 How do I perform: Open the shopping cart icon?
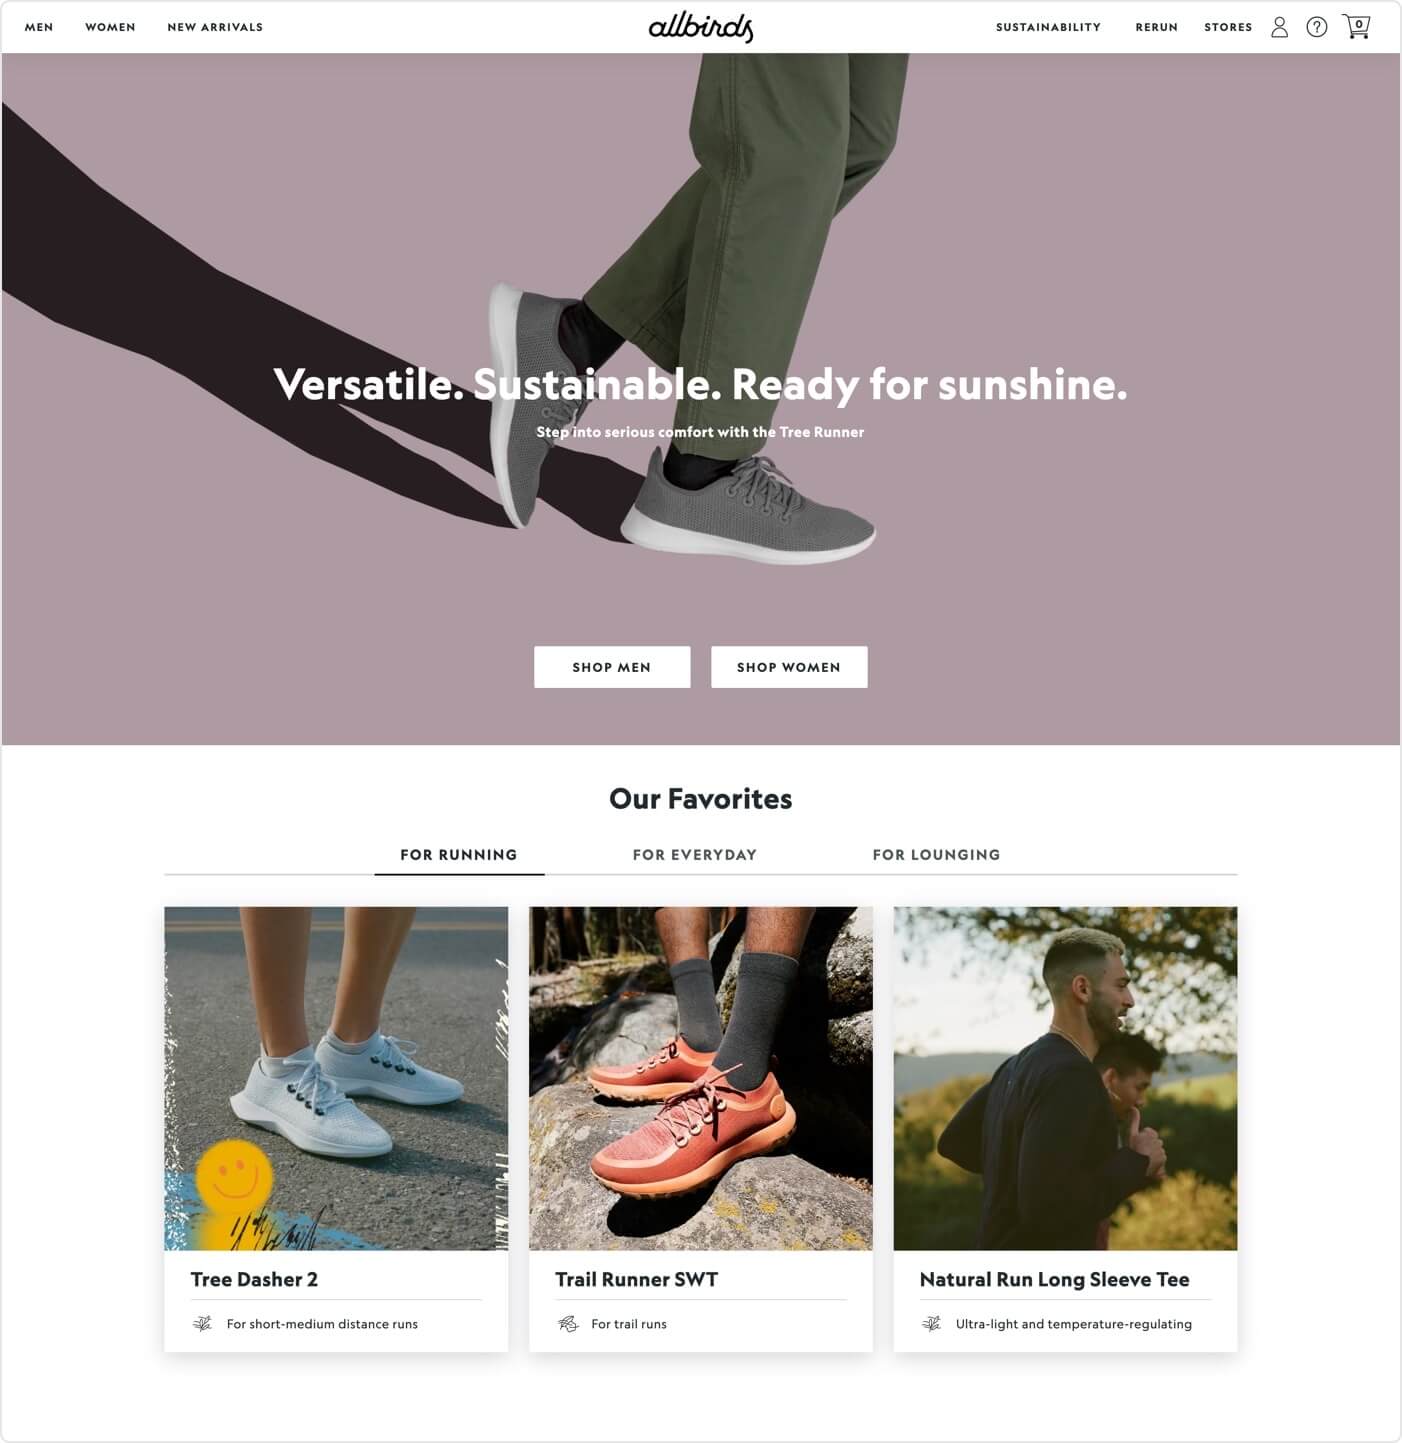tap(1356, 26)
